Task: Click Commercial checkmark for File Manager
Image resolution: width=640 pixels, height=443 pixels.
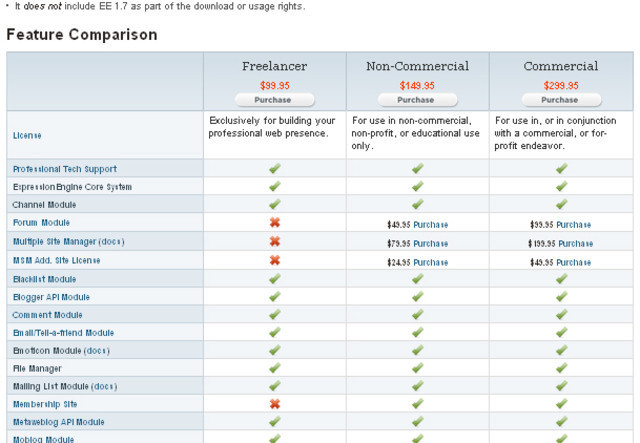Action: tap(561, 368)
